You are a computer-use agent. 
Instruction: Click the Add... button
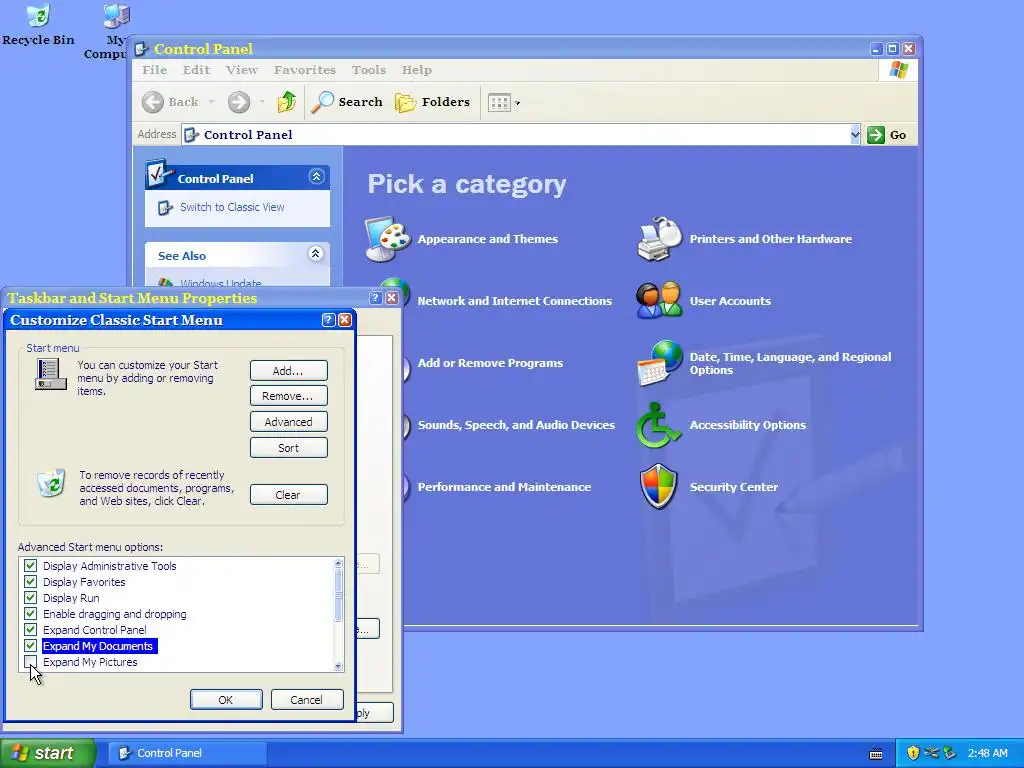[x=288, y=371]
